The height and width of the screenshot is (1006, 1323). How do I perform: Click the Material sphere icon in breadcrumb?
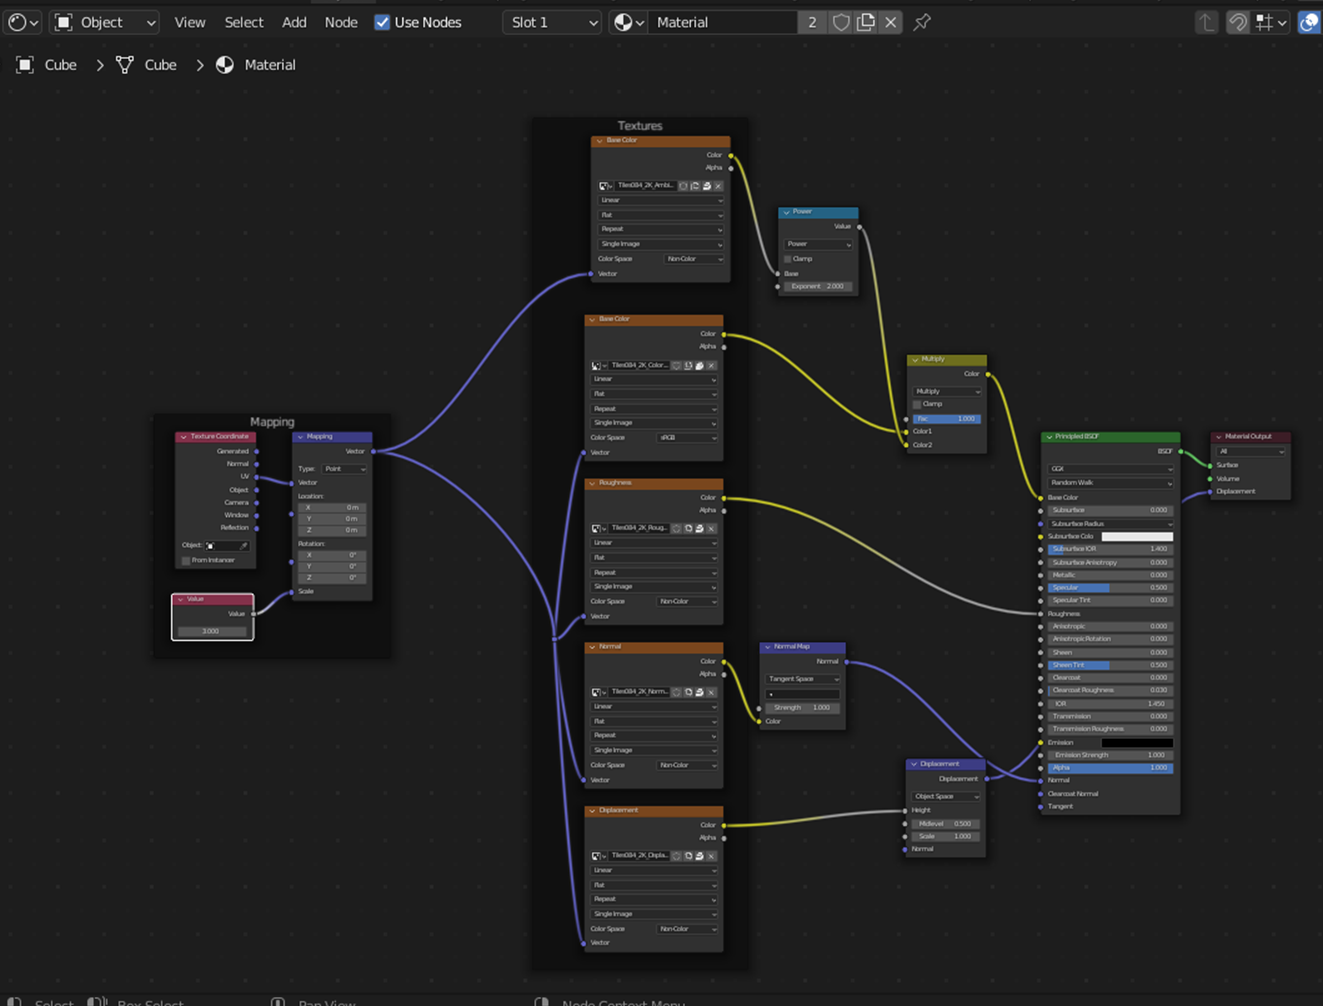(225, 65)
